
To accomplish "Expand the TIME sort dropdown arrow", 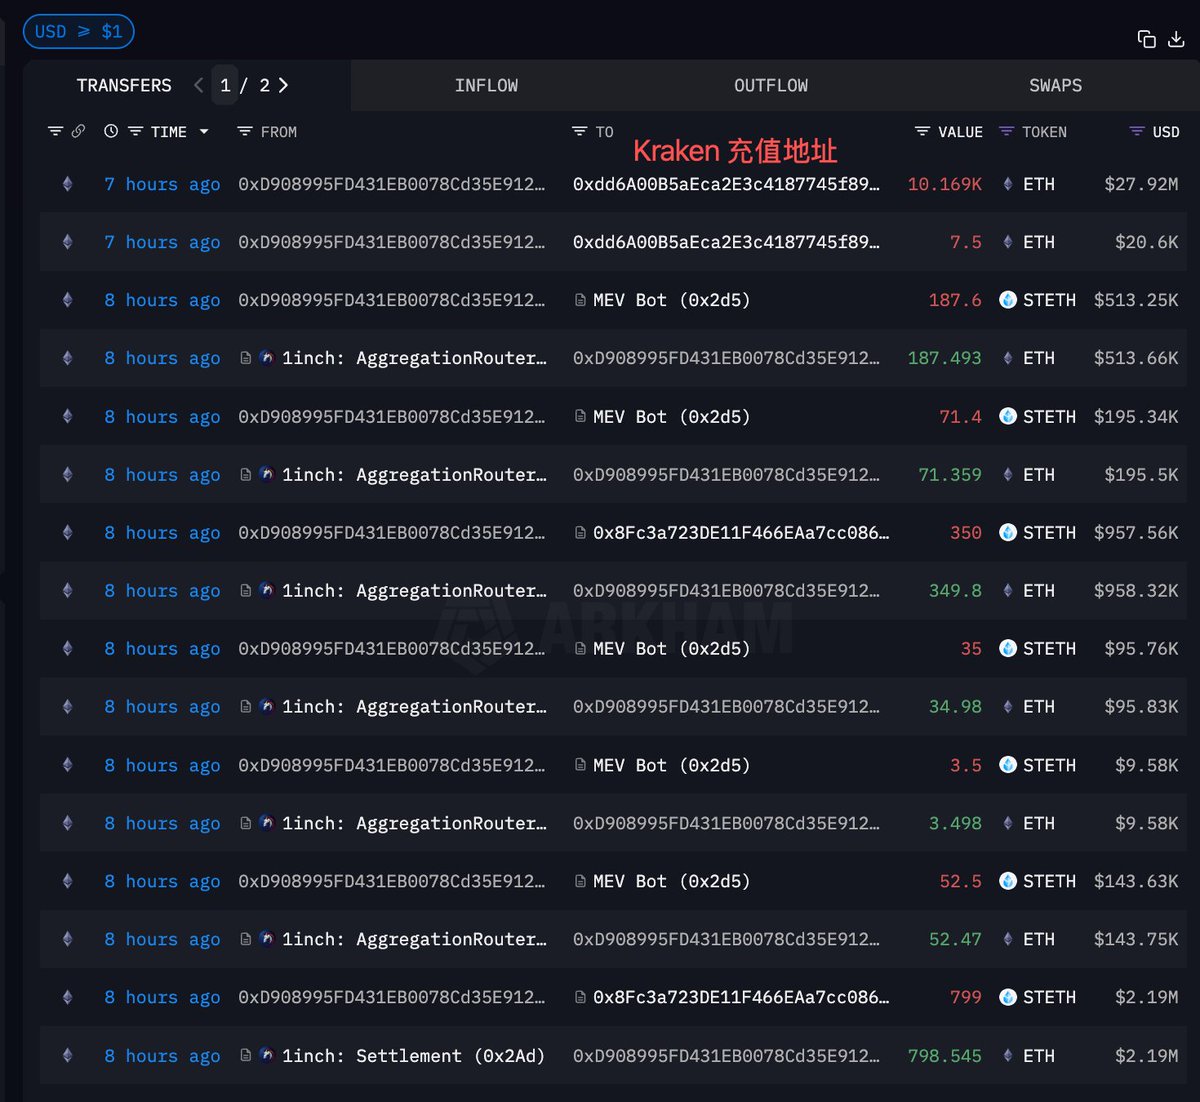I will (204, 131).
